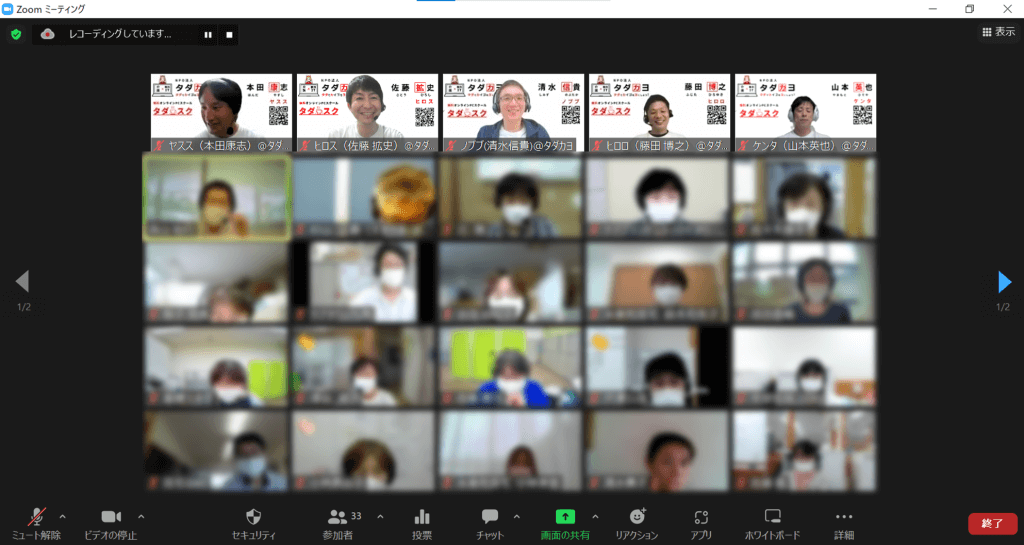
Task: Go to next page of participants
Action: [x=1004, y=283]
